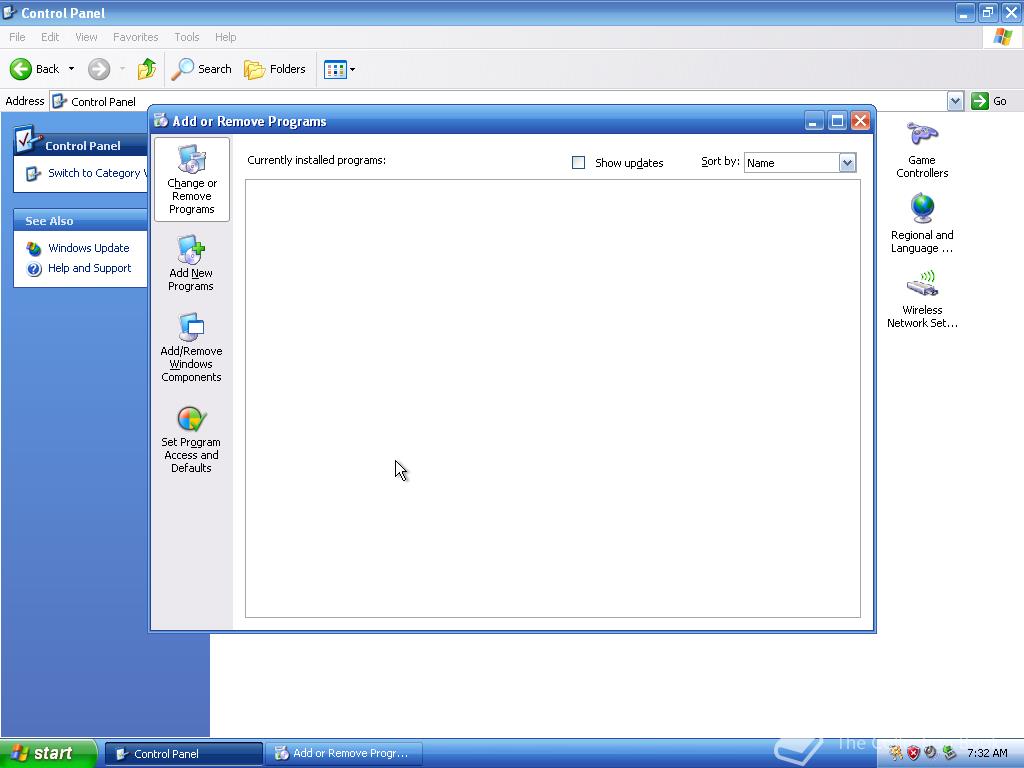The height and width of the screenshot is (768, 1024).
Task: Click the Switch to Category View icon
Action: (33, 174)
